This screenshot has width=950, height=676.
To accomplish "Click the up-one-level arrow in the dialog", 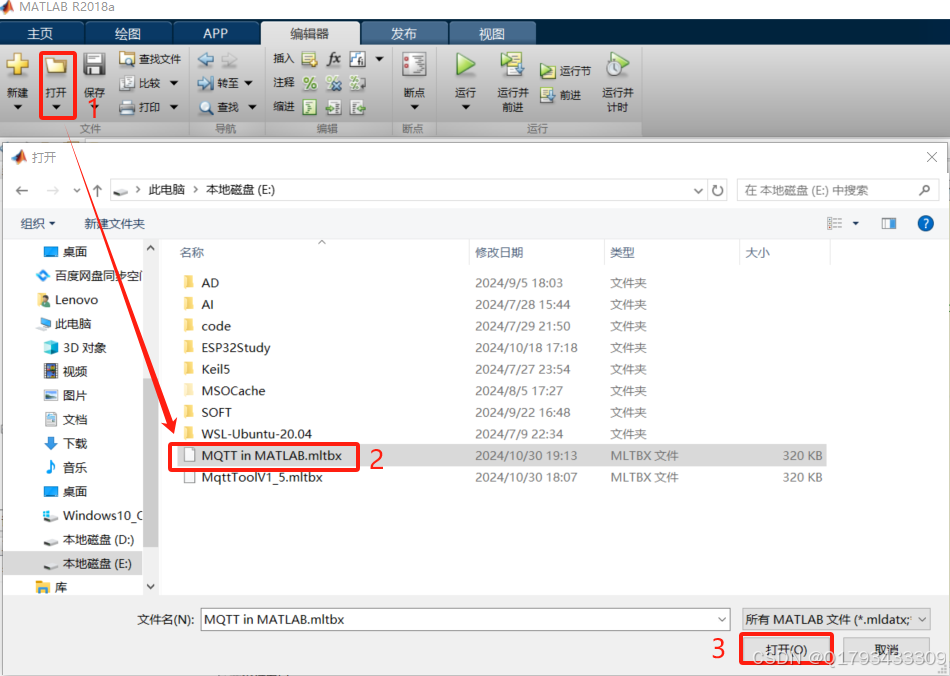I will pyautogui.click(x=98, y=190).
